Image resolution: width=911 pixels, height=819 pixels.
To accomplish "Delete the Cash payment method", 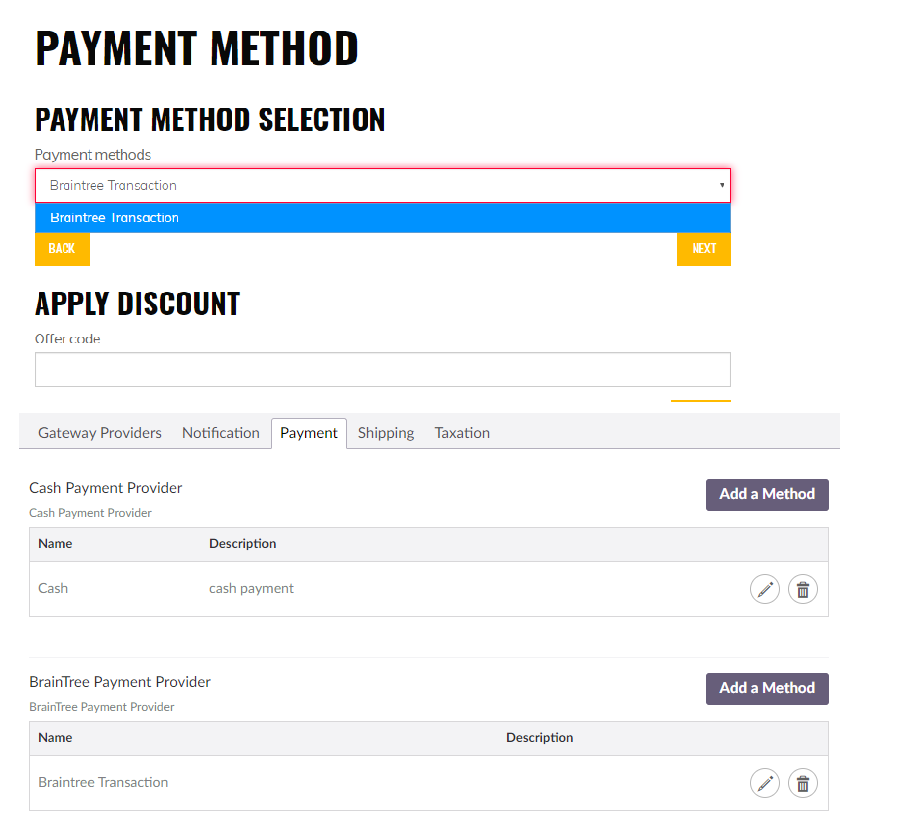I will 802,589.
